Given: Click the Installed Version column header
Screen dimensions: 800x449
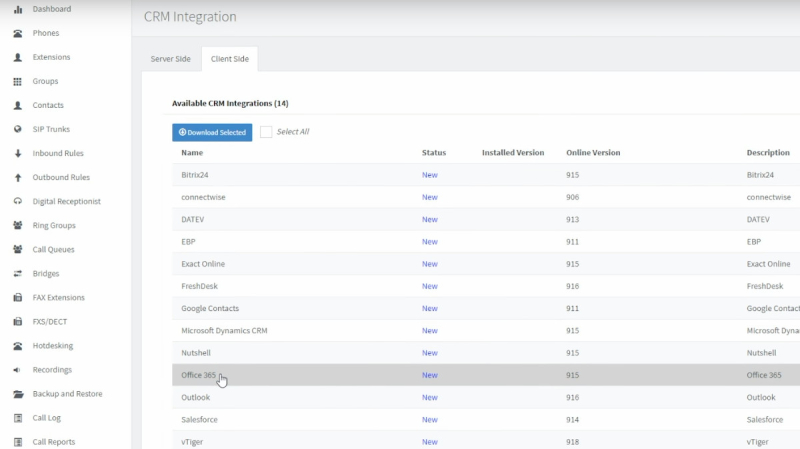Looking at the screenshot, I should coord(513,153).
